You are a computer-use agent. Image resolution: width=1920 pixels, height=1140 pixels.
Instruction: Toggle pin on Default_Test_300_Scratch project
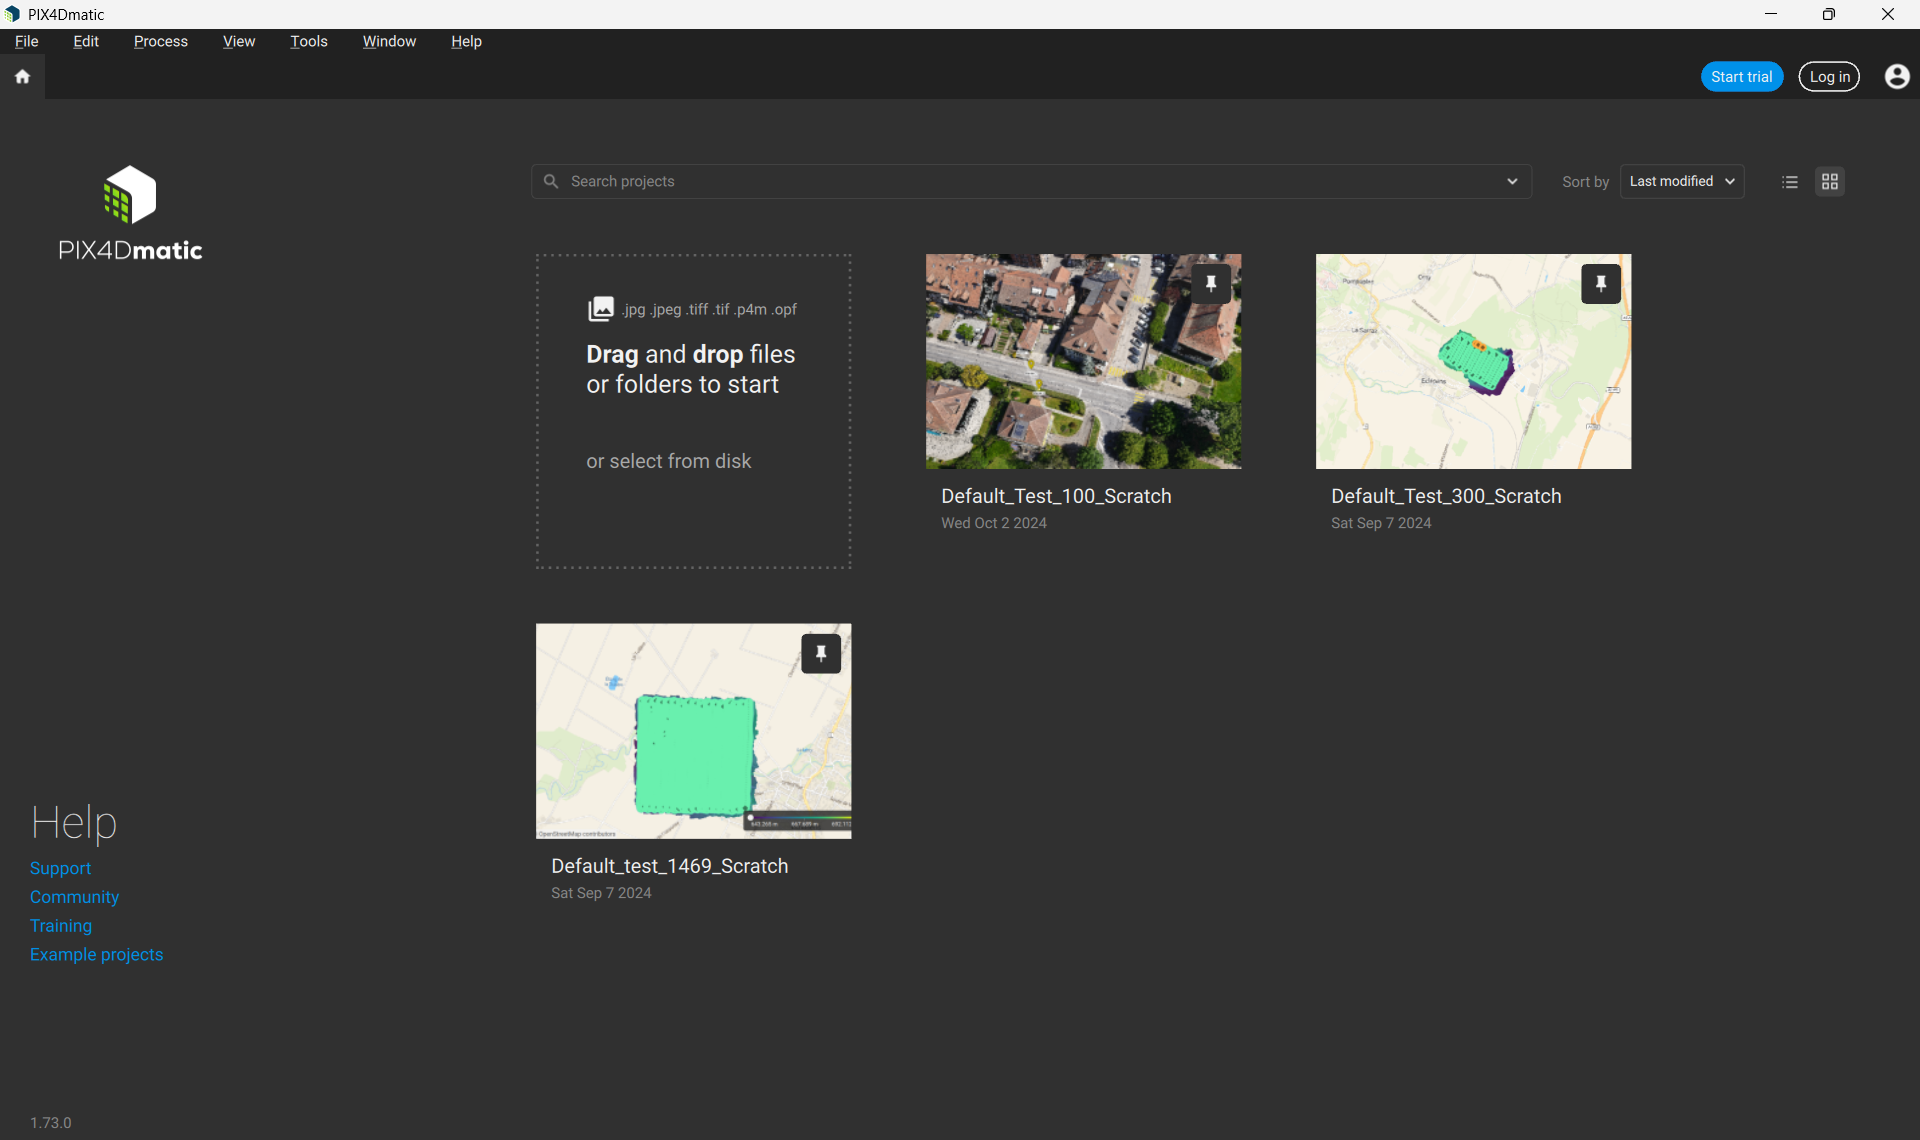(x=1601, y=284)
